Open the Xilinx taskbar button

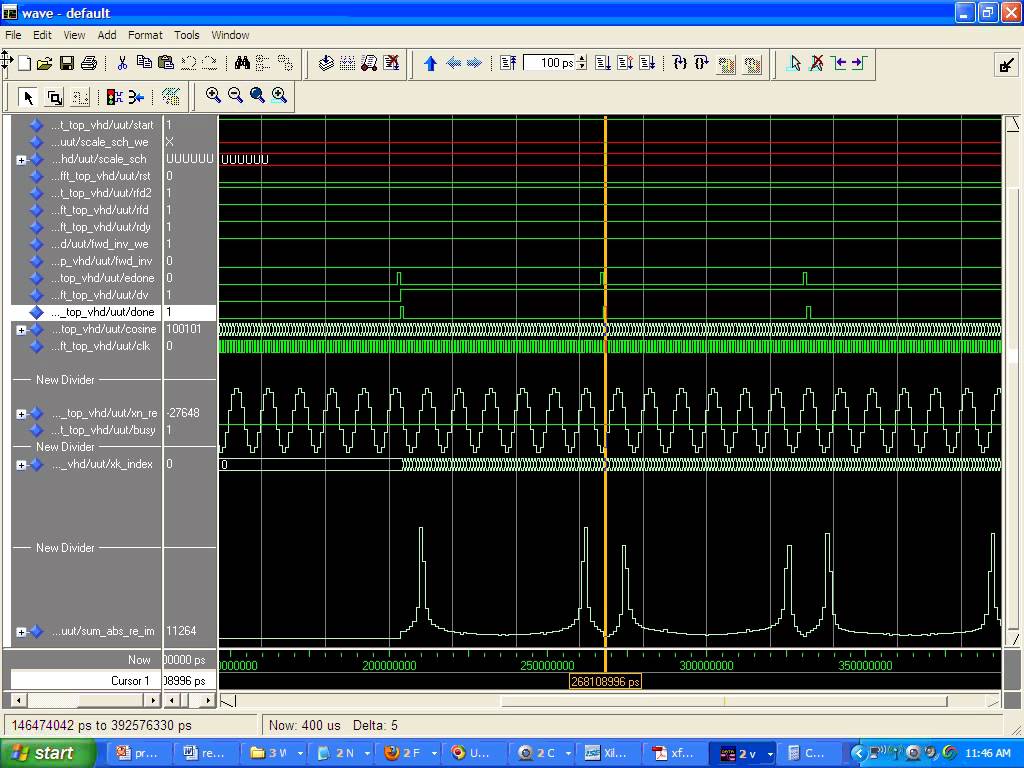[x=609, y=753]
